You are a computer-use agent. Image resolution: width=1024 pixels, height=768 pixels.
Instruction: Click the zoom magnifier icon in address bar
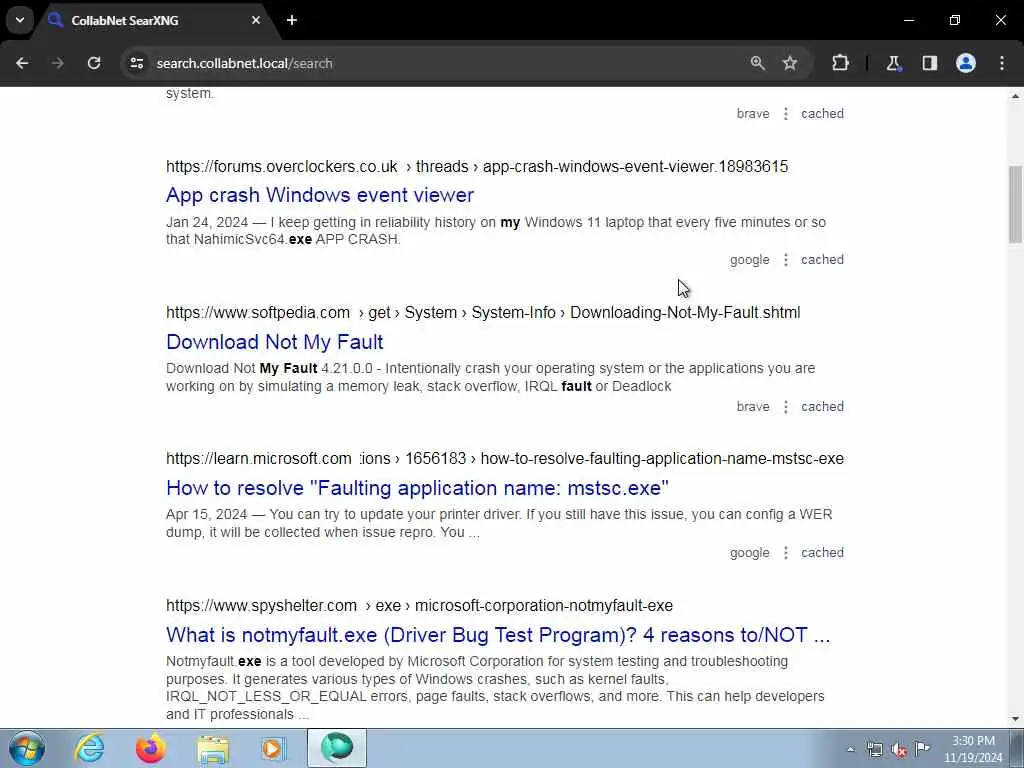[x=758, y=63]
